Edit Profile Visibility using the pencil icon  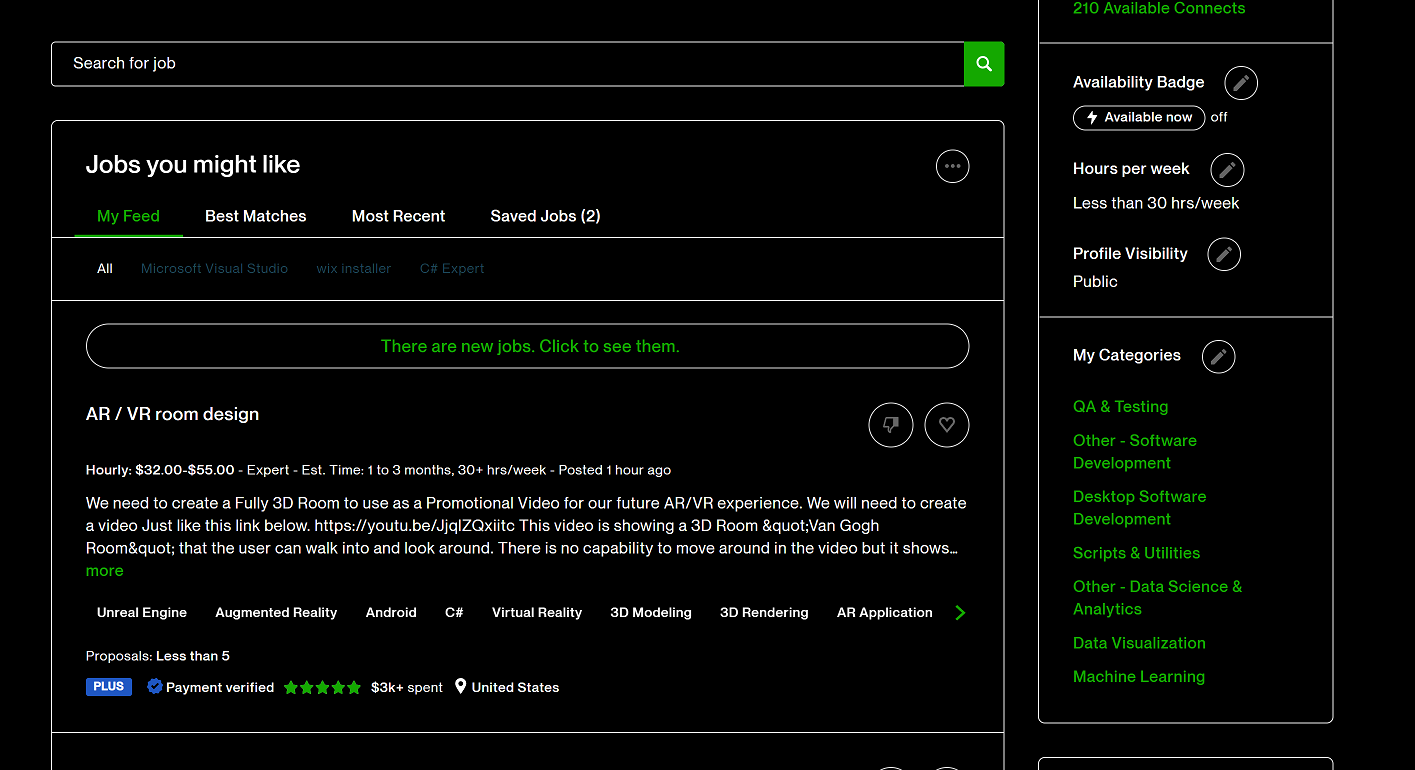1224,254
